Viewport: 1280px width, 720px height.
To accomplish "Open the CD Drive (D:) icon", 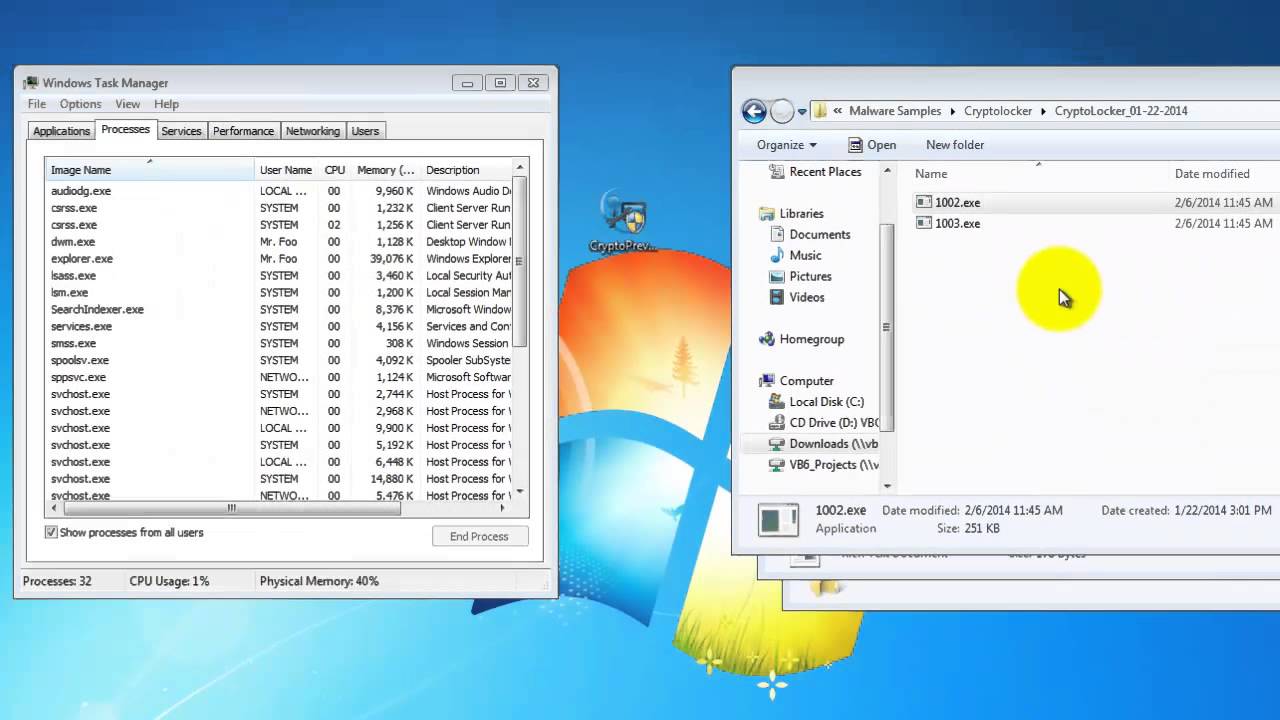I will coord(777,423).
